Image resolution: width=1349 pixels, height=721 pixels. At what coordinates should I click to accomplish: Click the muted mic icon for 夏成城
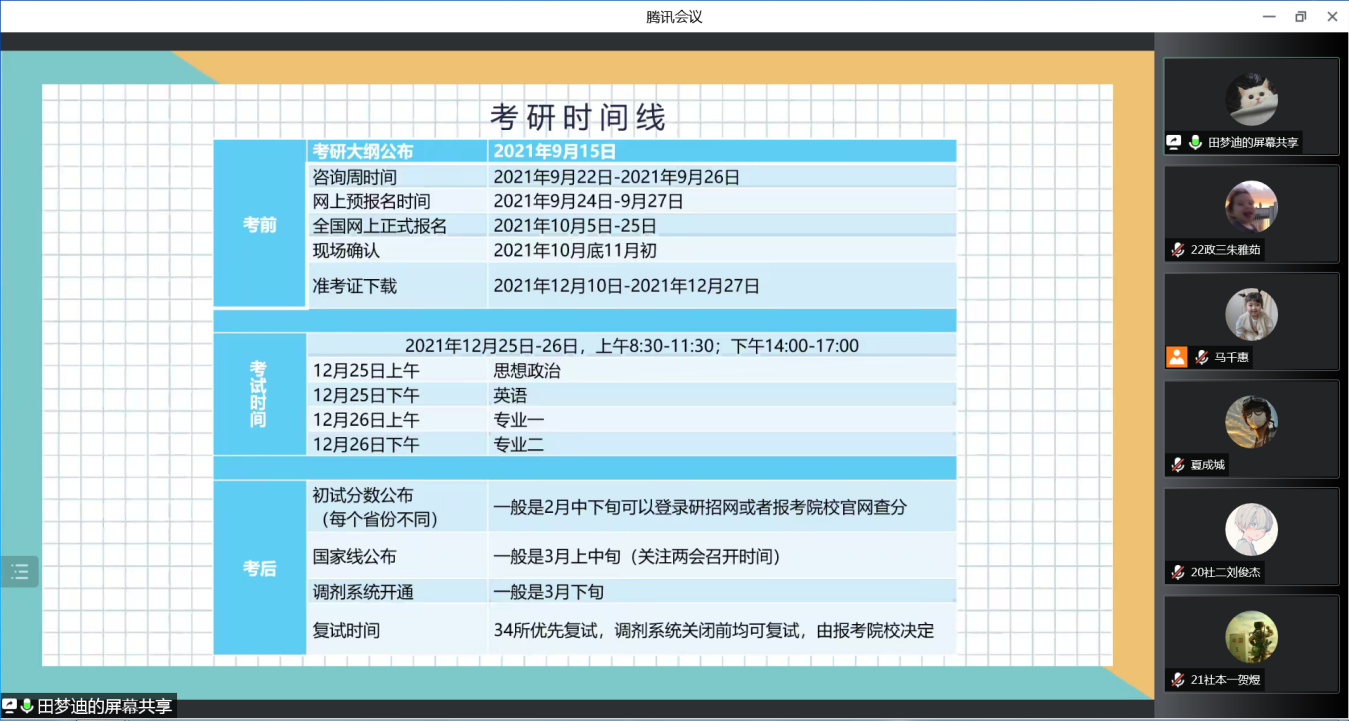pos(1178,465)
